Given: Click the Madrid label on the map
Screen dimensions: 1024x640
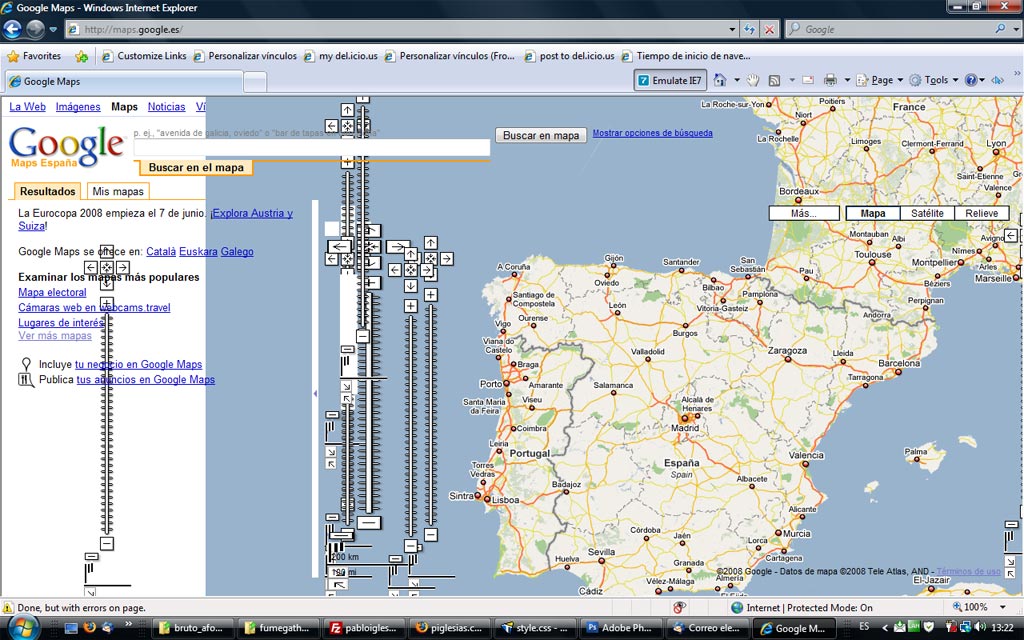Looking at the screenshot, I should (685, 428).
